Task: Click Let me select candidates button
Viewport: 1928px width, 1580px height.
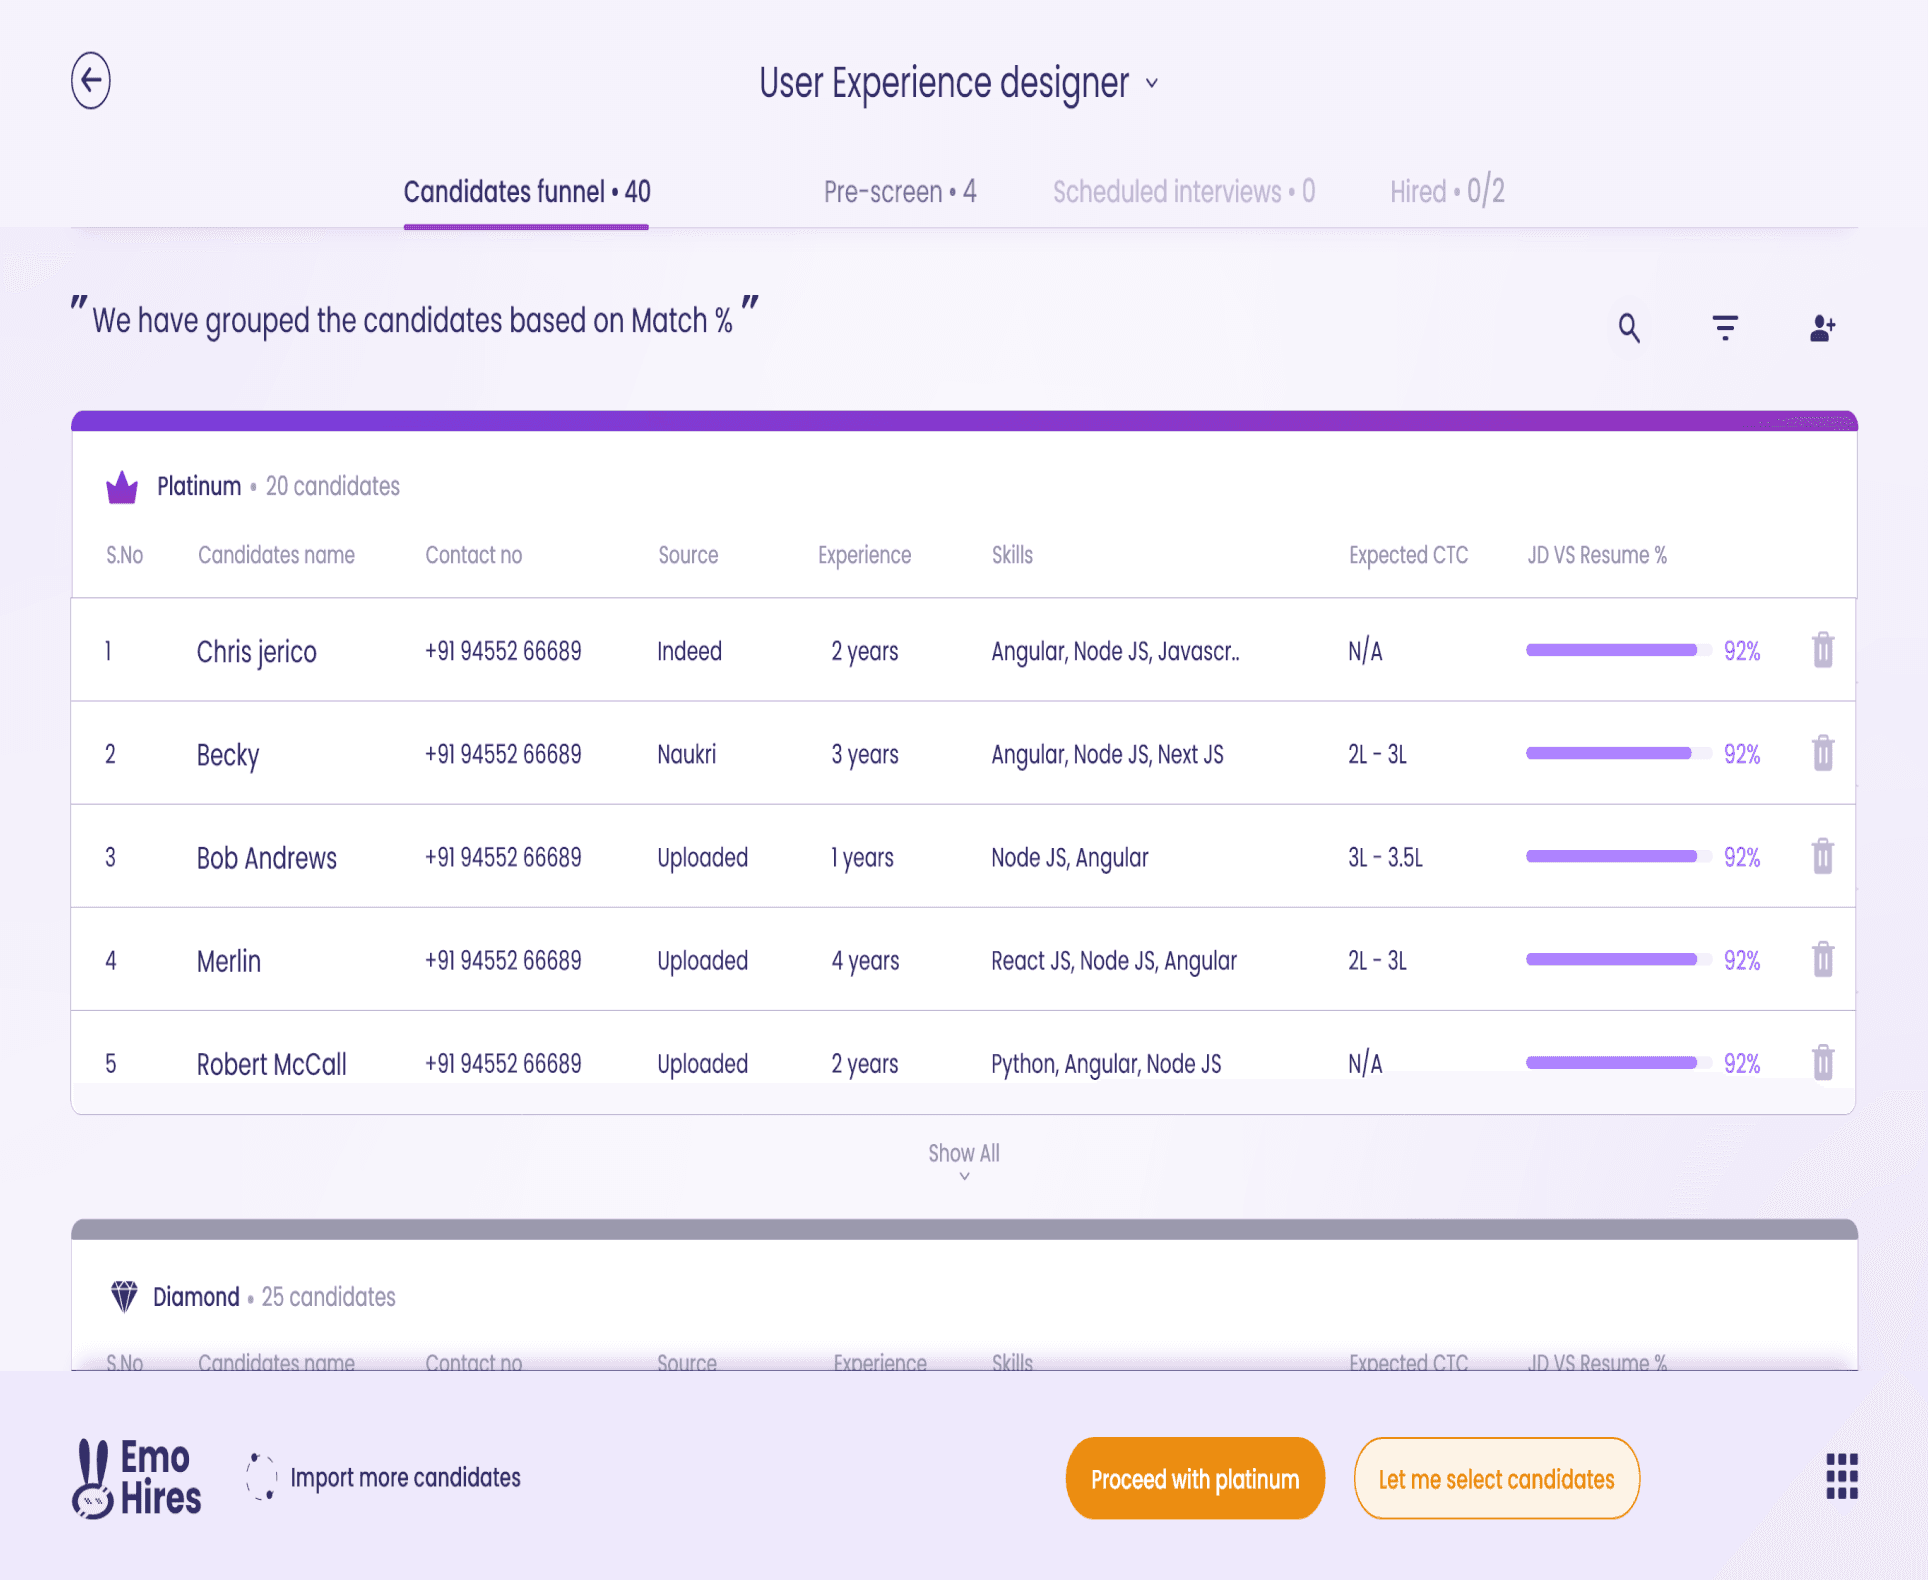Action: (1496, 1478)
